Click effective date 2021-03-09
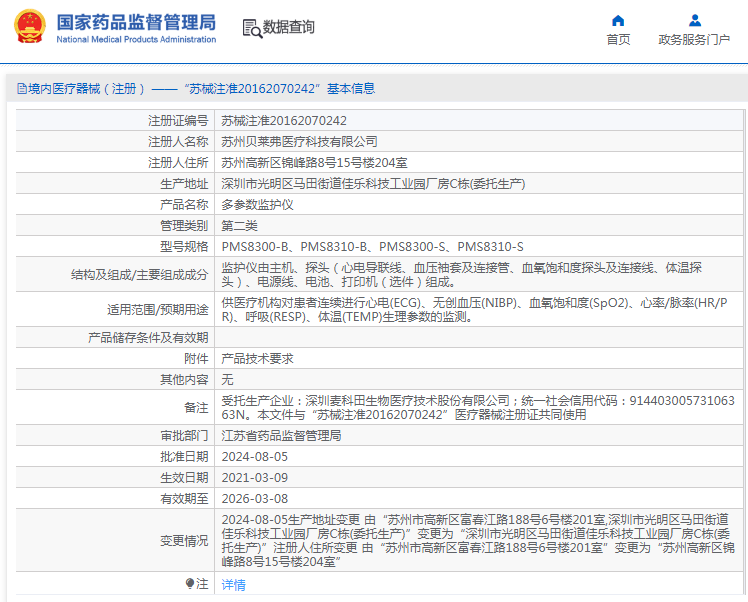The image size is (748, 602). [255, 477]
